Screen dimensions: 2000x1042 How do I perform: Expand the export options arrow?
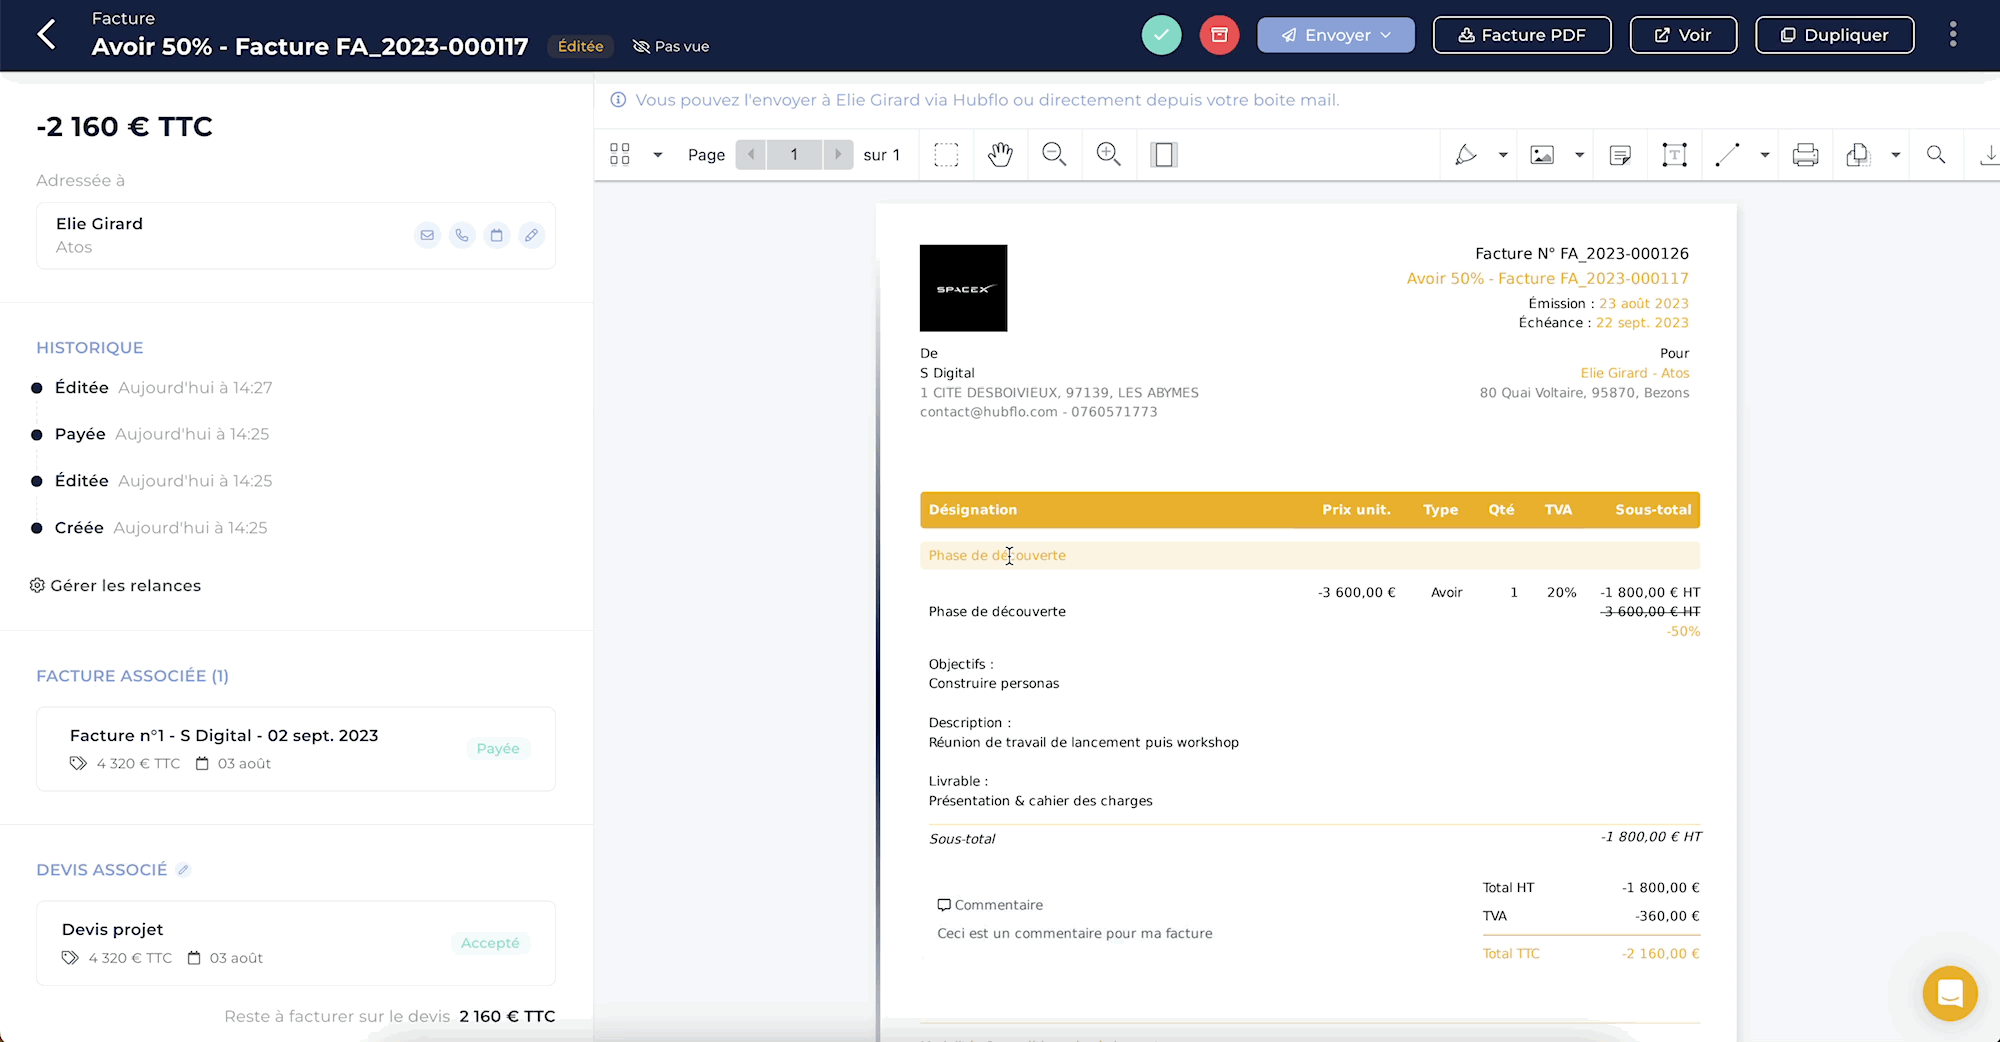1895,155
